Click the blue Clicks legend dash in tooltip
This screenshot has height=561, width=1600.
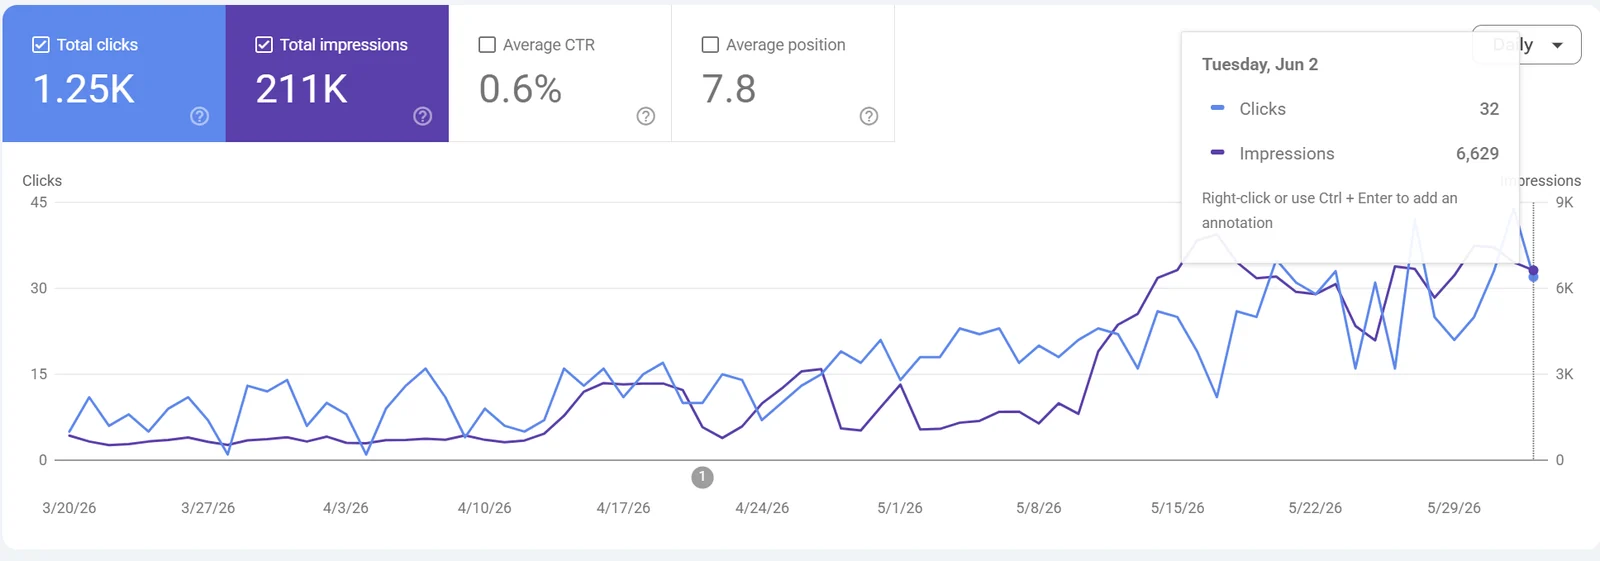[1217, 107]
